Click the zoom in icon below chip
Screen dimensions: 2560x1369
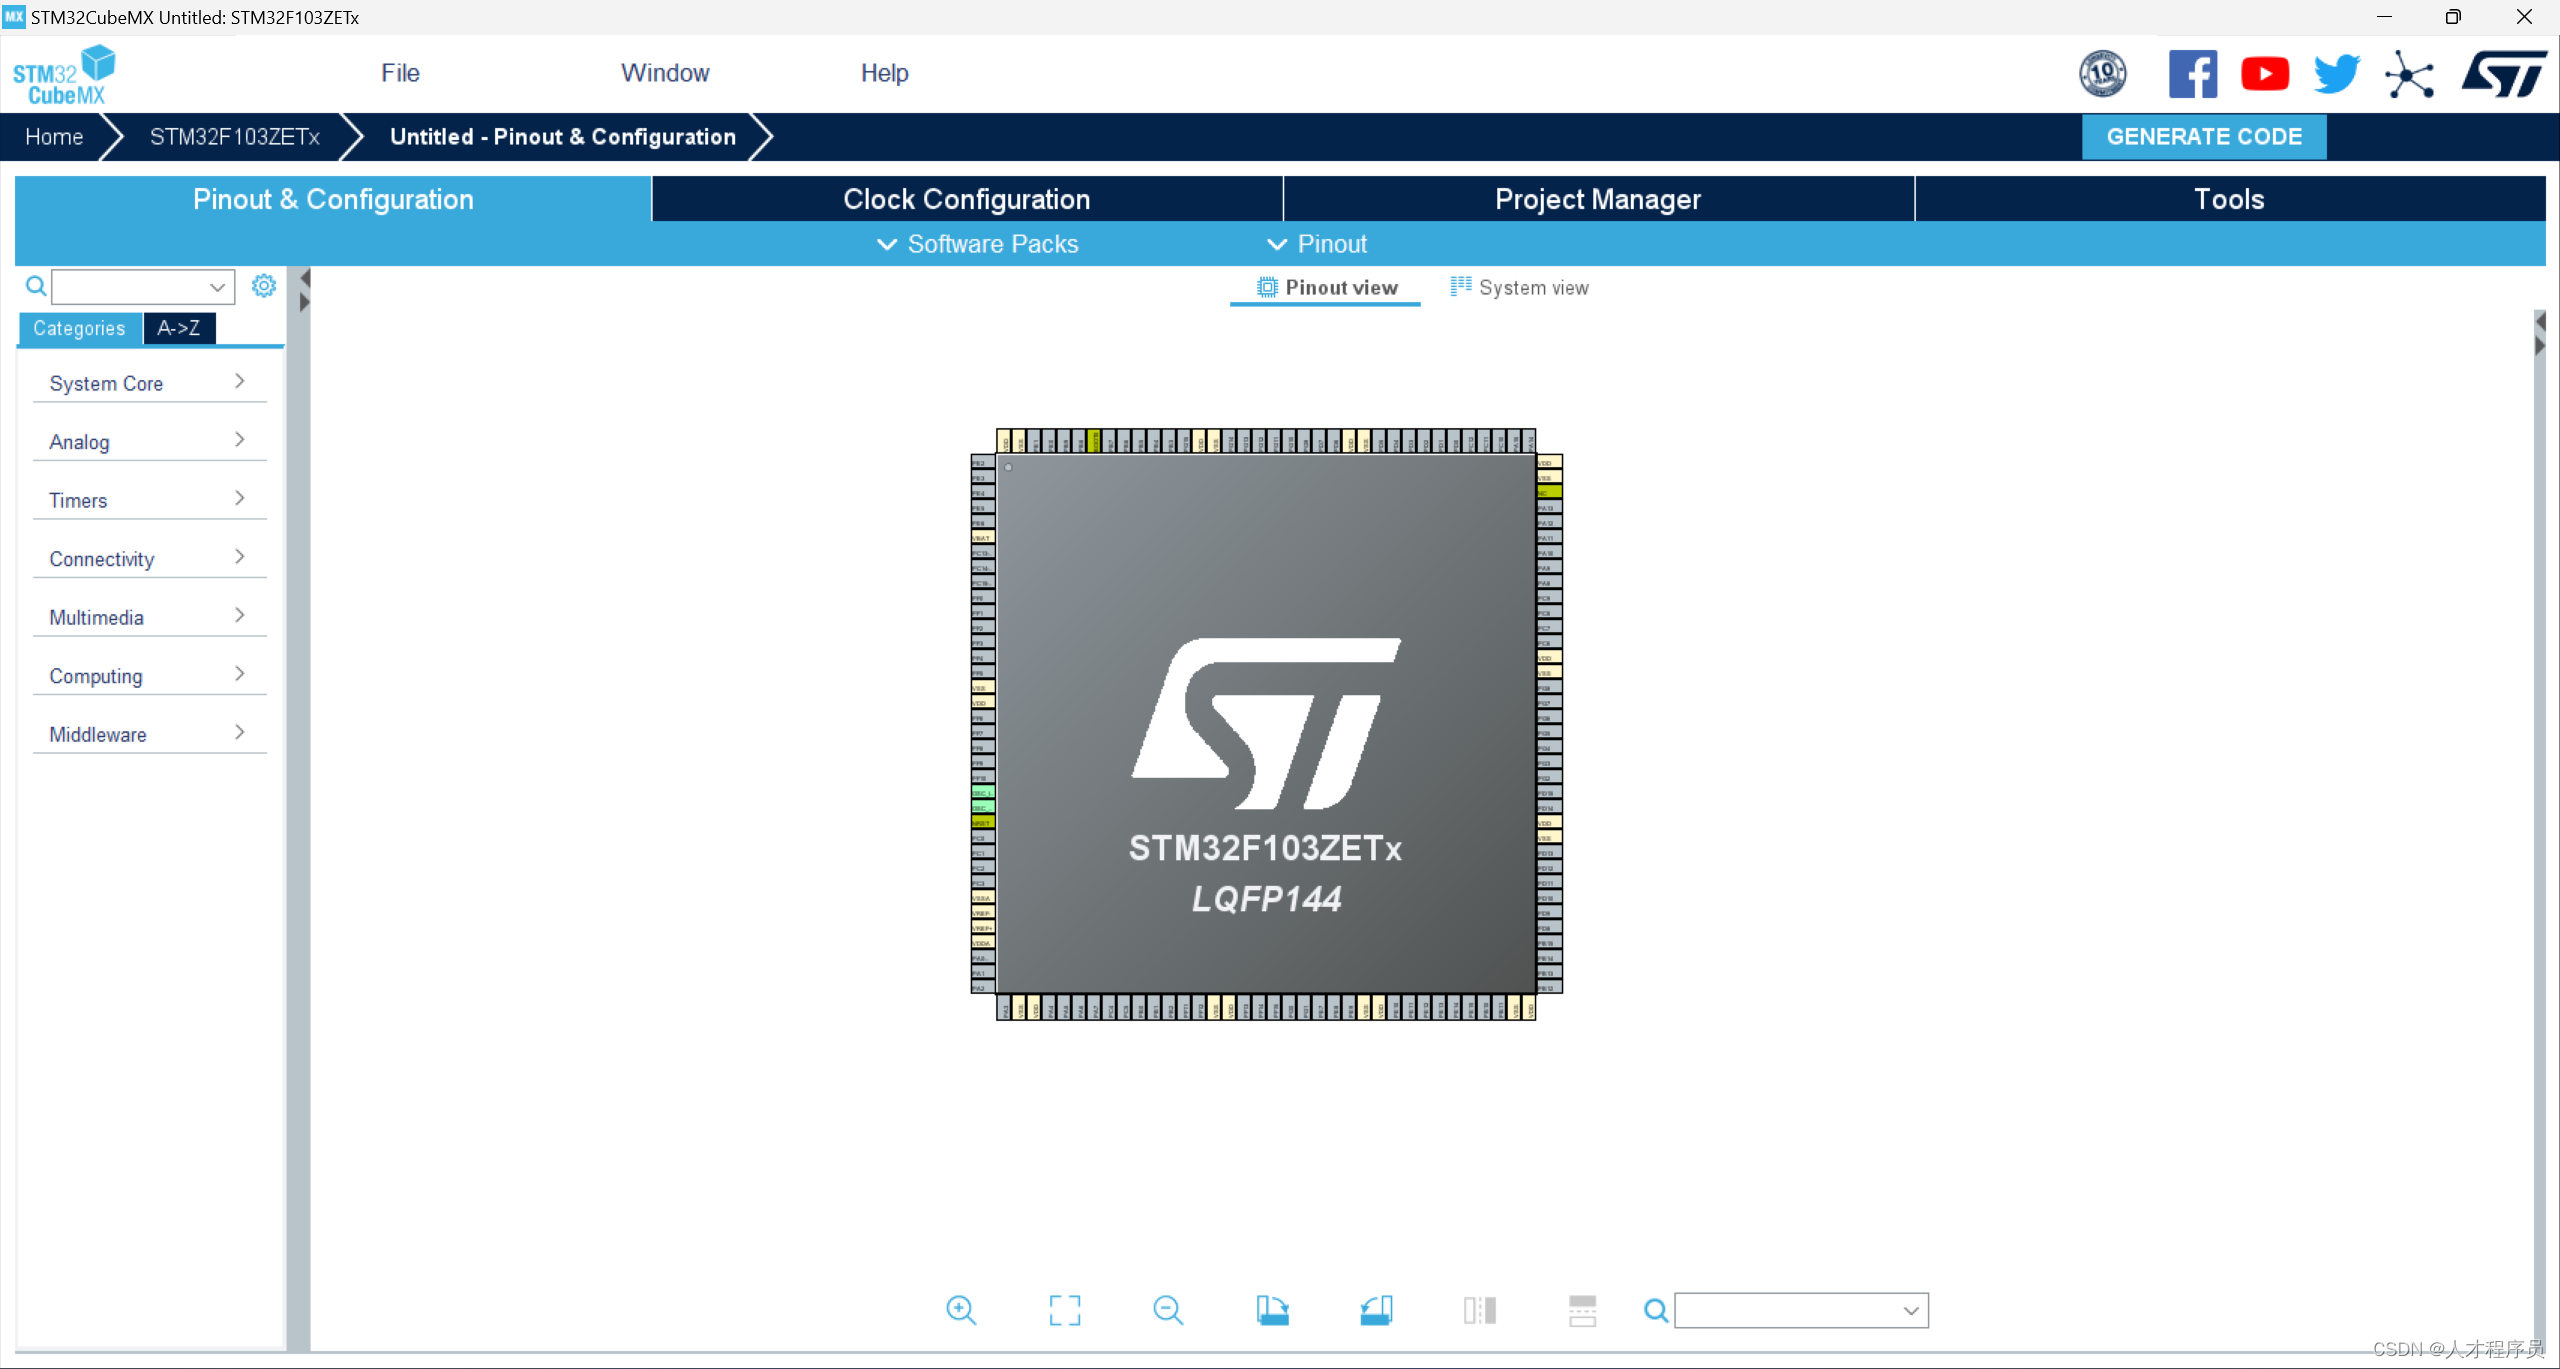pyautogui.click(x=961, y=1310)
